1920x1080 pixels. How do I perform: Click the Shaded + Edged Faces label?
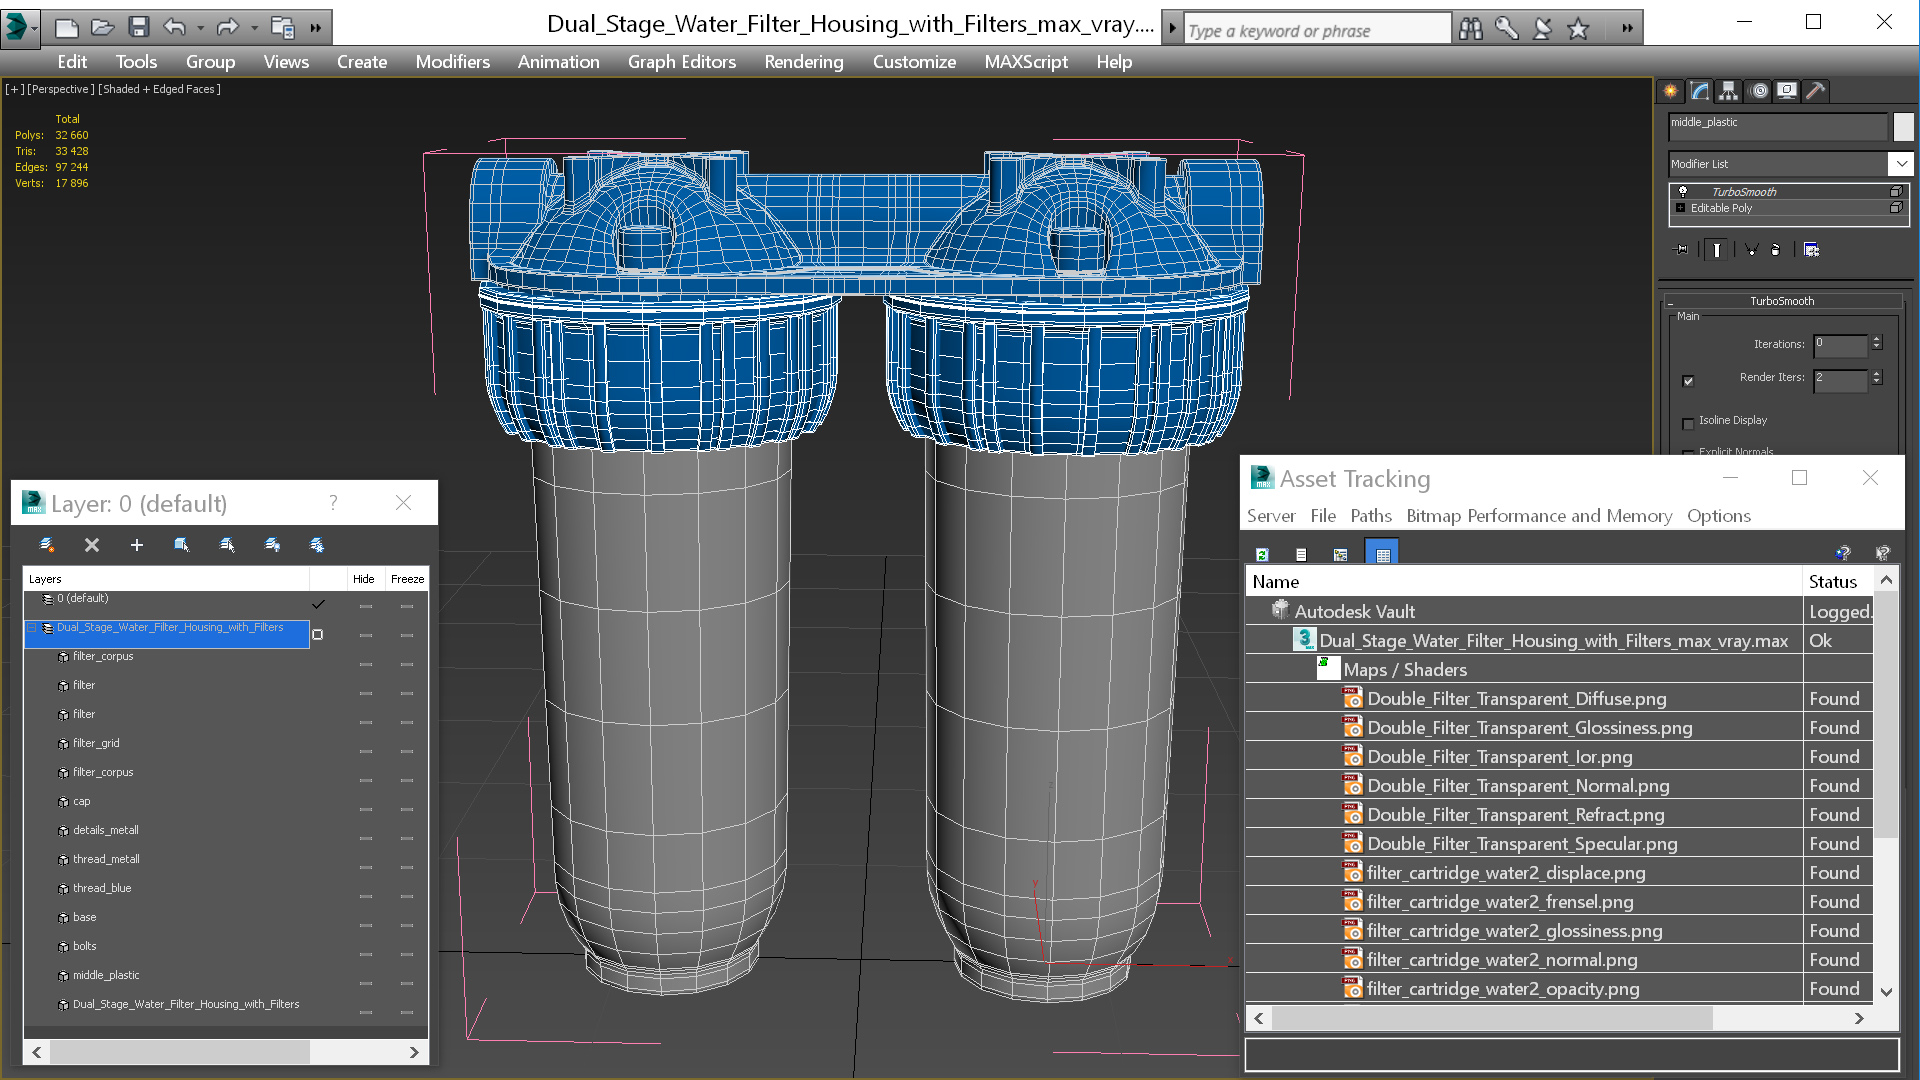(x=160, y=89)
